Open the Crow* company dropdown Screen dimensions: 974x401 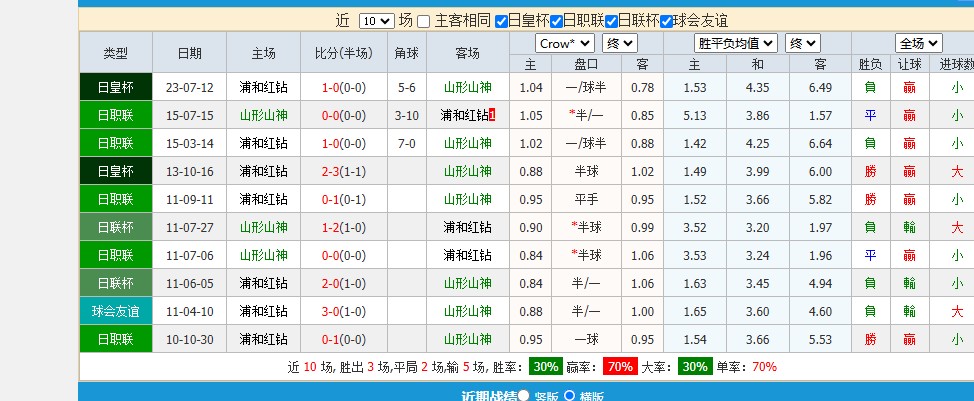tap(564, 43)
